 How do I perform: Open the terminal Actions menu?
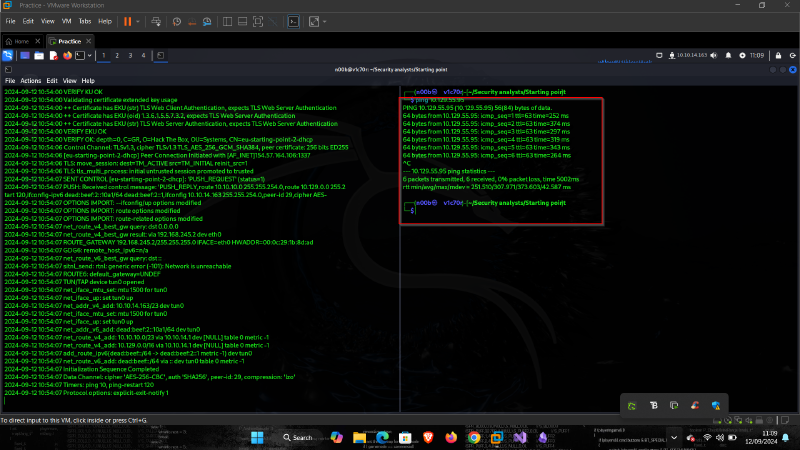[x=31, y=80]
